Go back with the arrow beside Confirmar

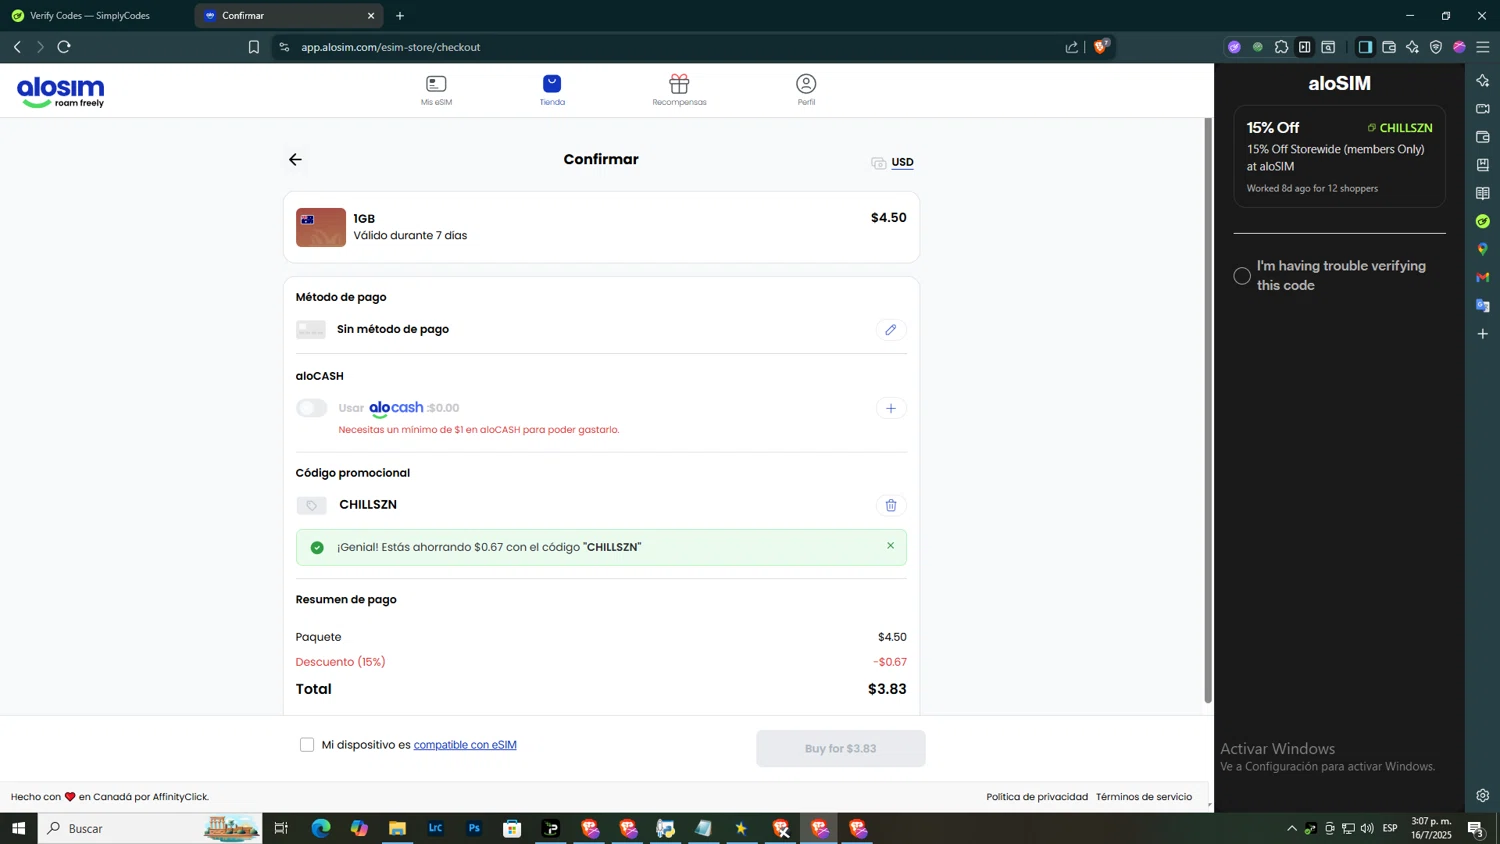click(295, 160)
